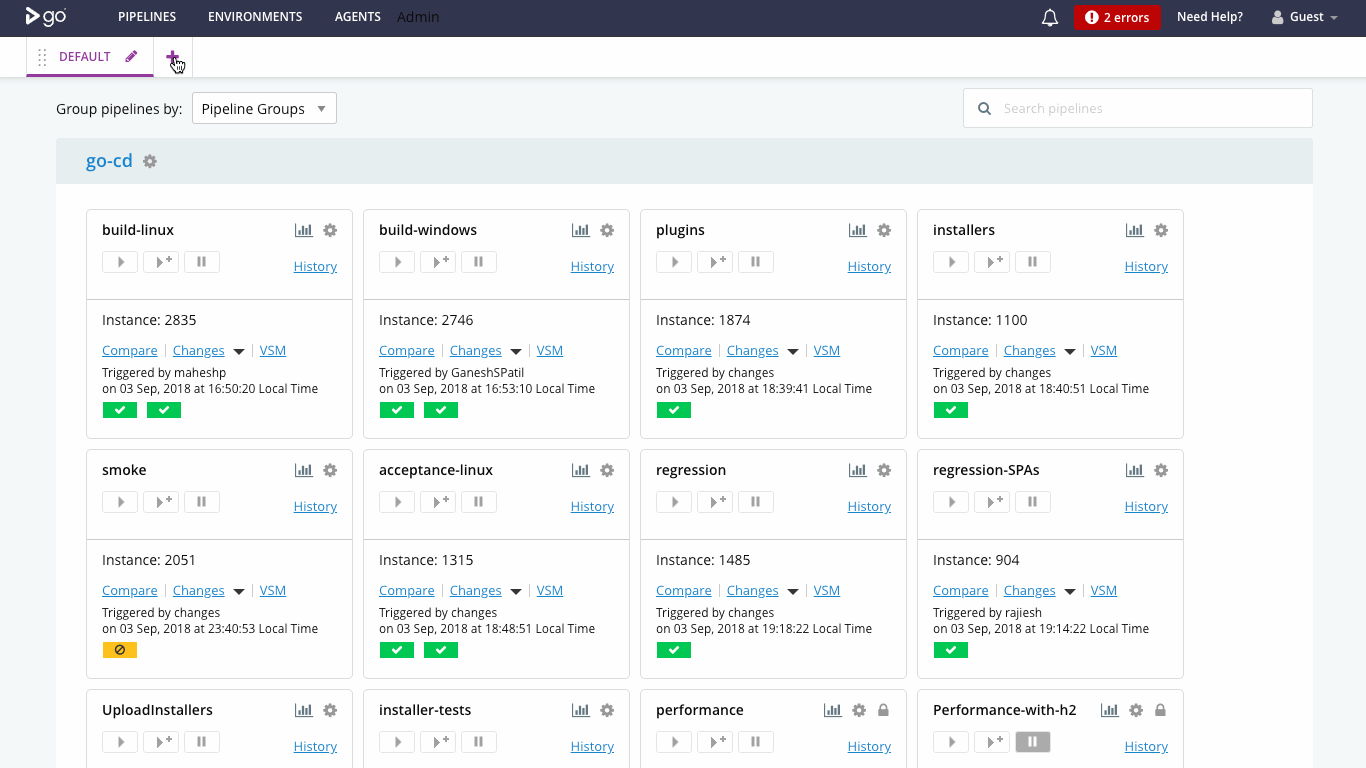Open analytics chart for build-linux
Screen dimensions: 1366x768
pyautogui.click(x=304, y=230)
